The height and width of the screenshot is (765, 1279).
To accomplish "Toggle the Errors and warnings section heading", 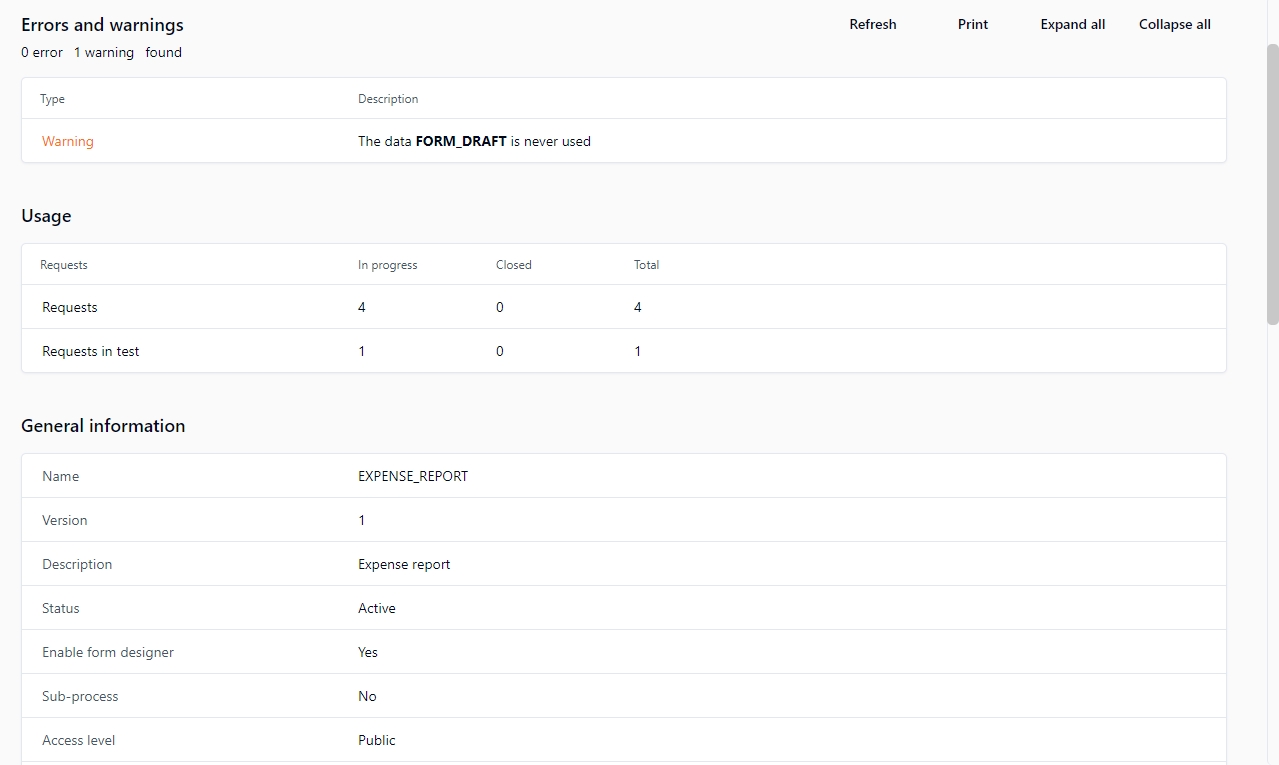I will (102, 25).
